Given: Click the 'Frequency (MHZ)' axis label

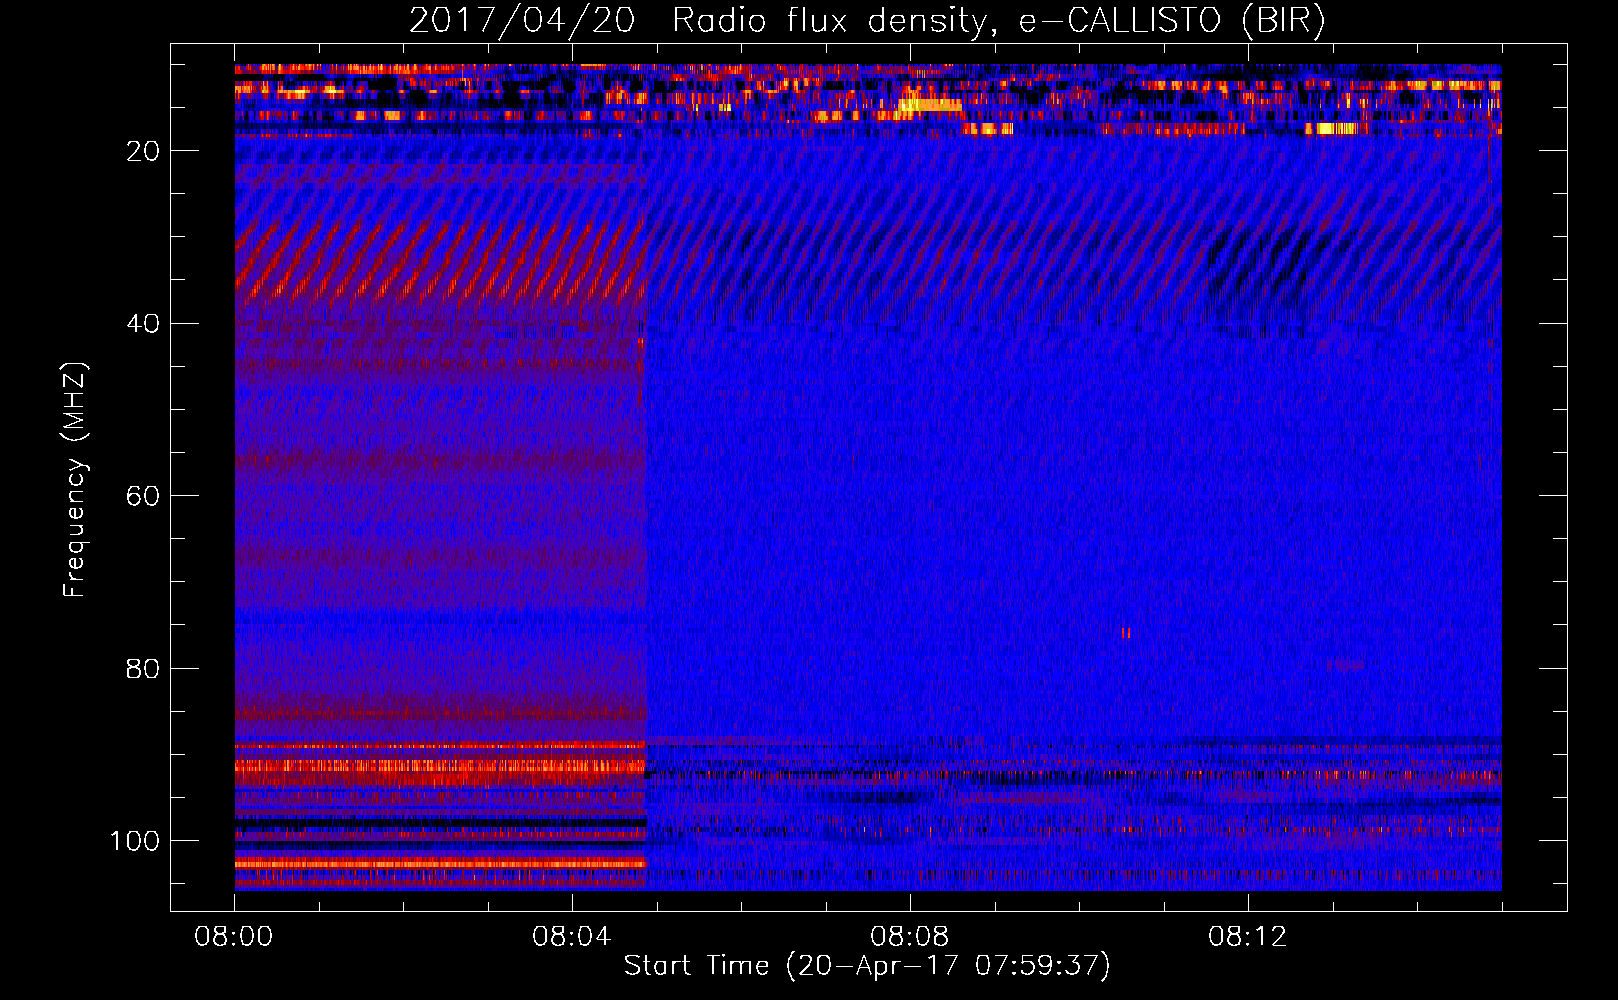Looking at the screenshot, I should coord(75,480).
